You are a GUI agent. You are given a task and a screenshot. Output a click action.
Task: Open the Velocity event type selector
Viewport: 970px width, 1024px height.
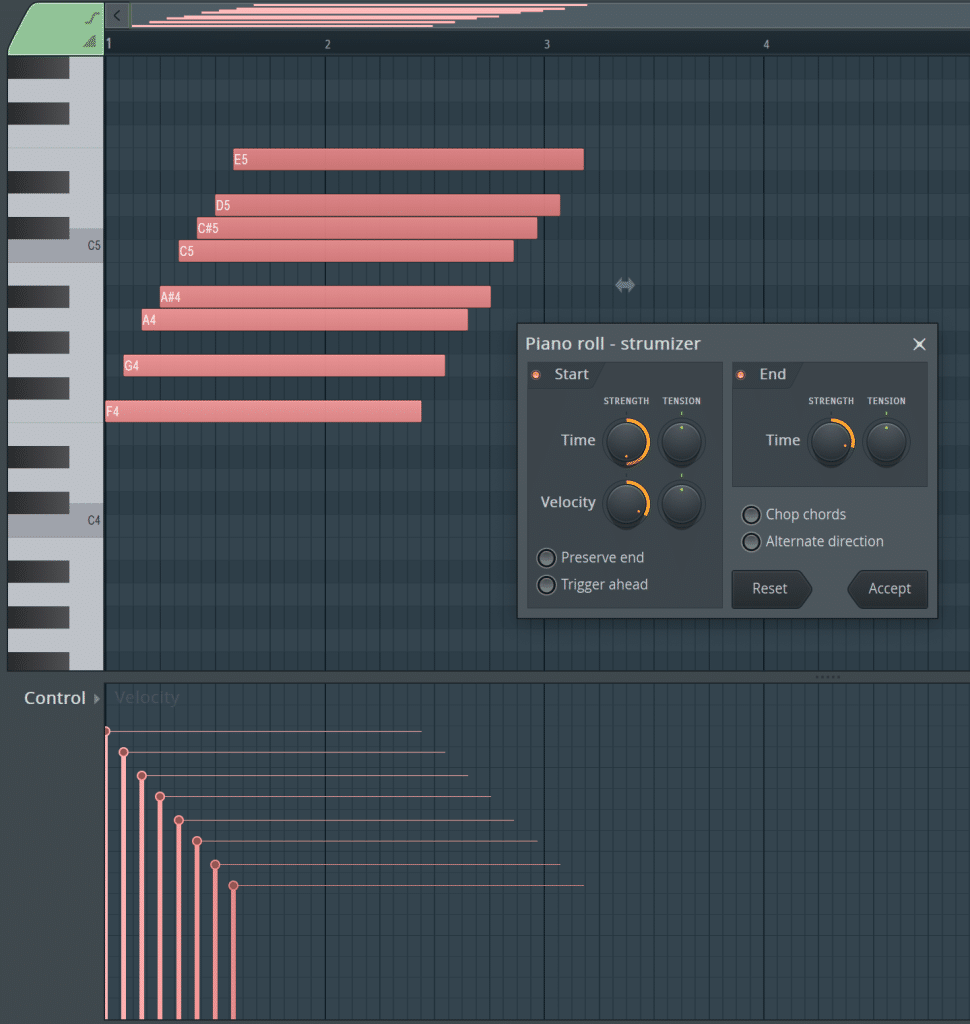tap(146, 698)
